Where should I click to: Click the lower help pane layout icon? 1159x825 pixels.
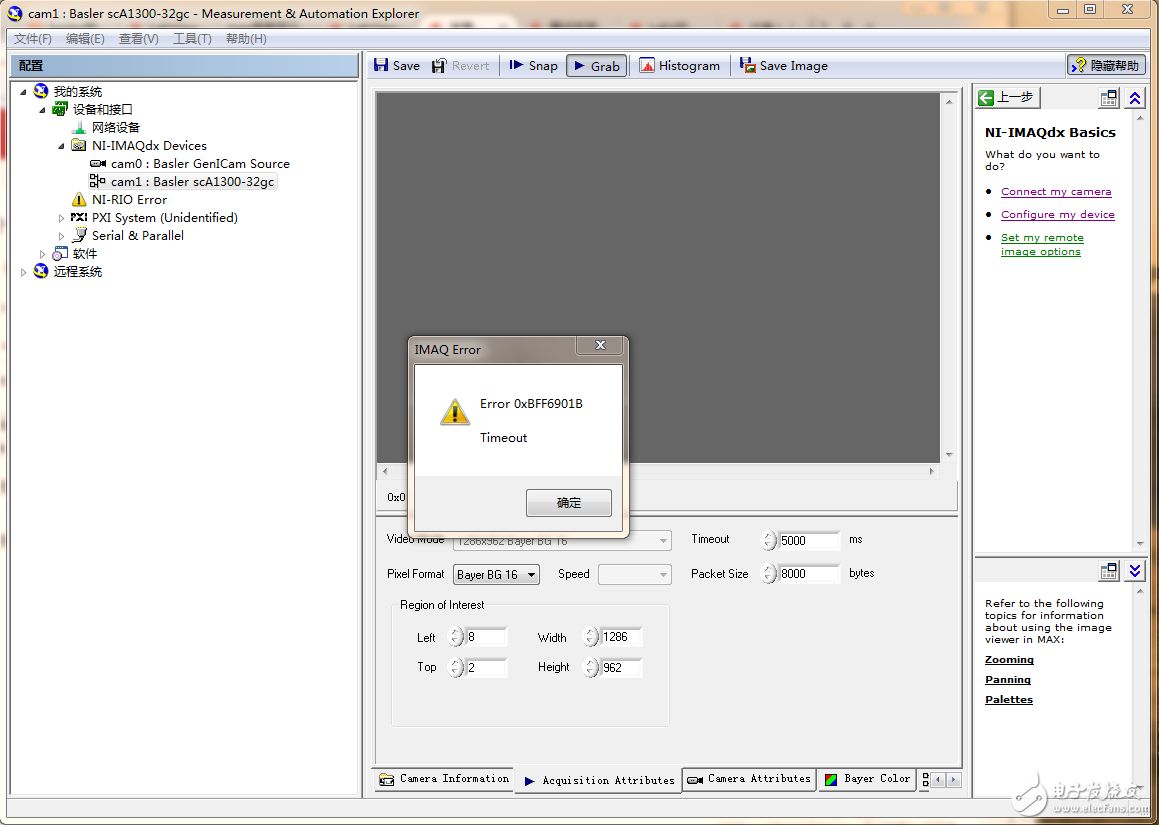pos(1108,570)
